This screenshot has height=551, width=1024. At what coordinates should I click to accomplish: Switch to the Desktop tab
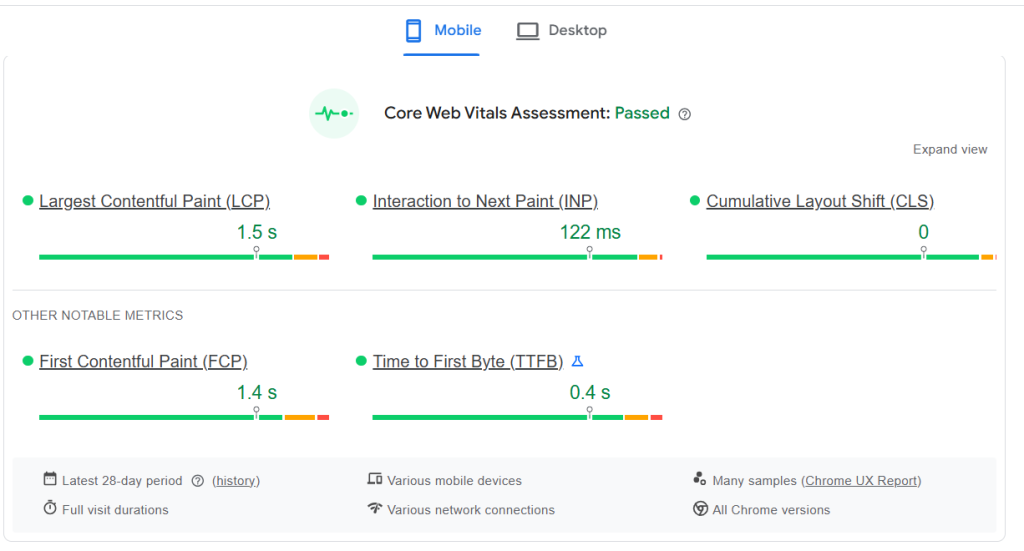[x=562, y=31]
